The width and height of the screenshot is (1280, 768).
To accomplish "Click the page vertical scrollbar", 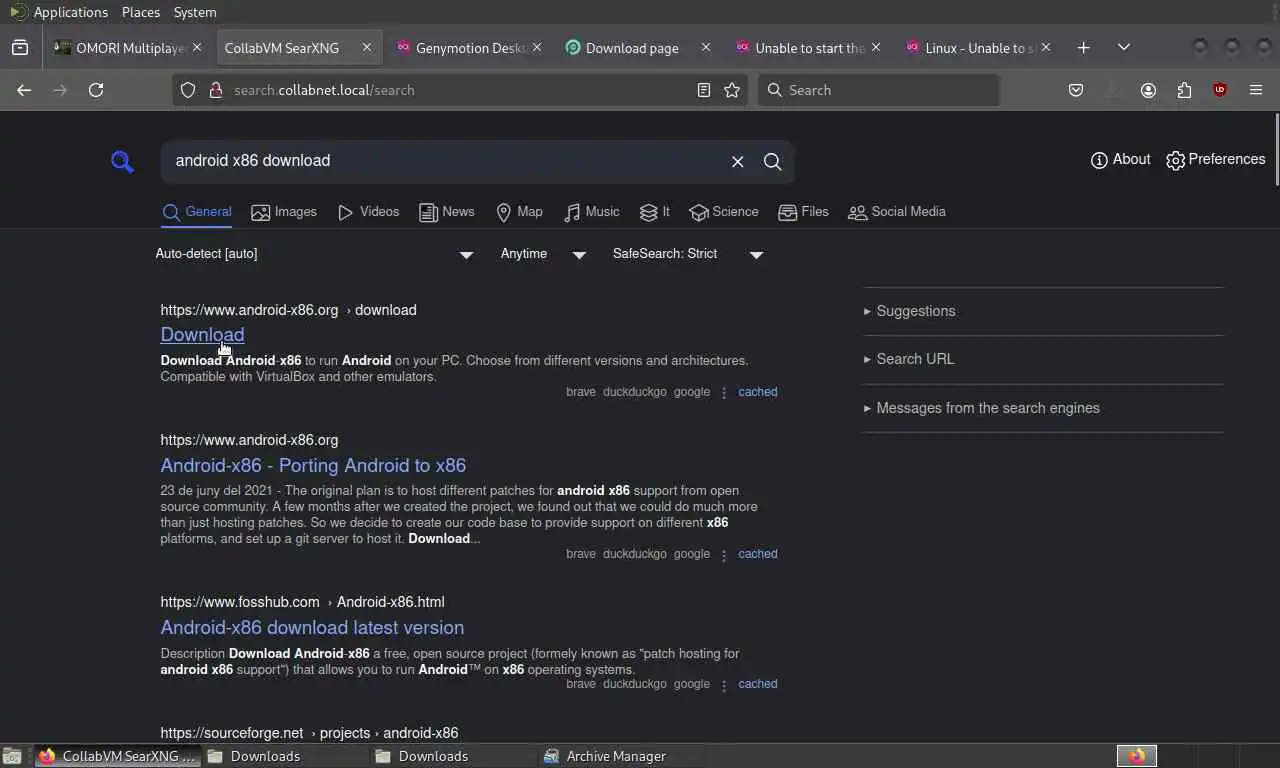I will click(x=1275, y=150).
